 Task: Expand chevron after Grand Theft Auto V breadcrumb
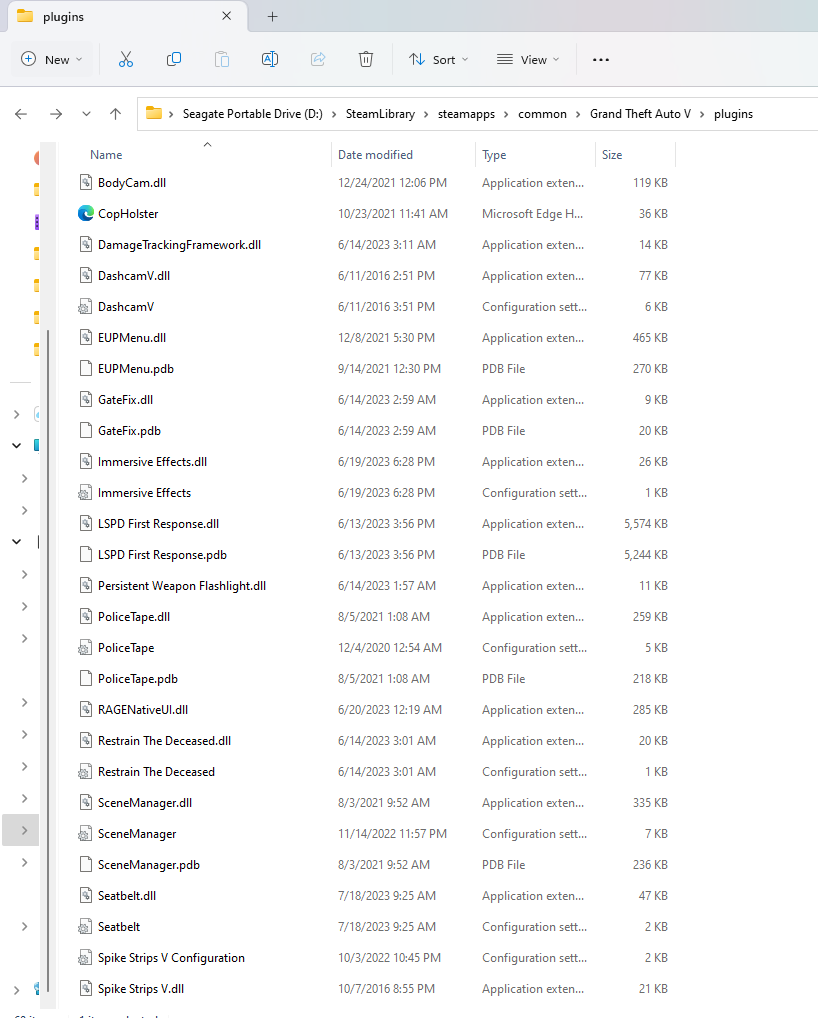[x=702, y=114]
